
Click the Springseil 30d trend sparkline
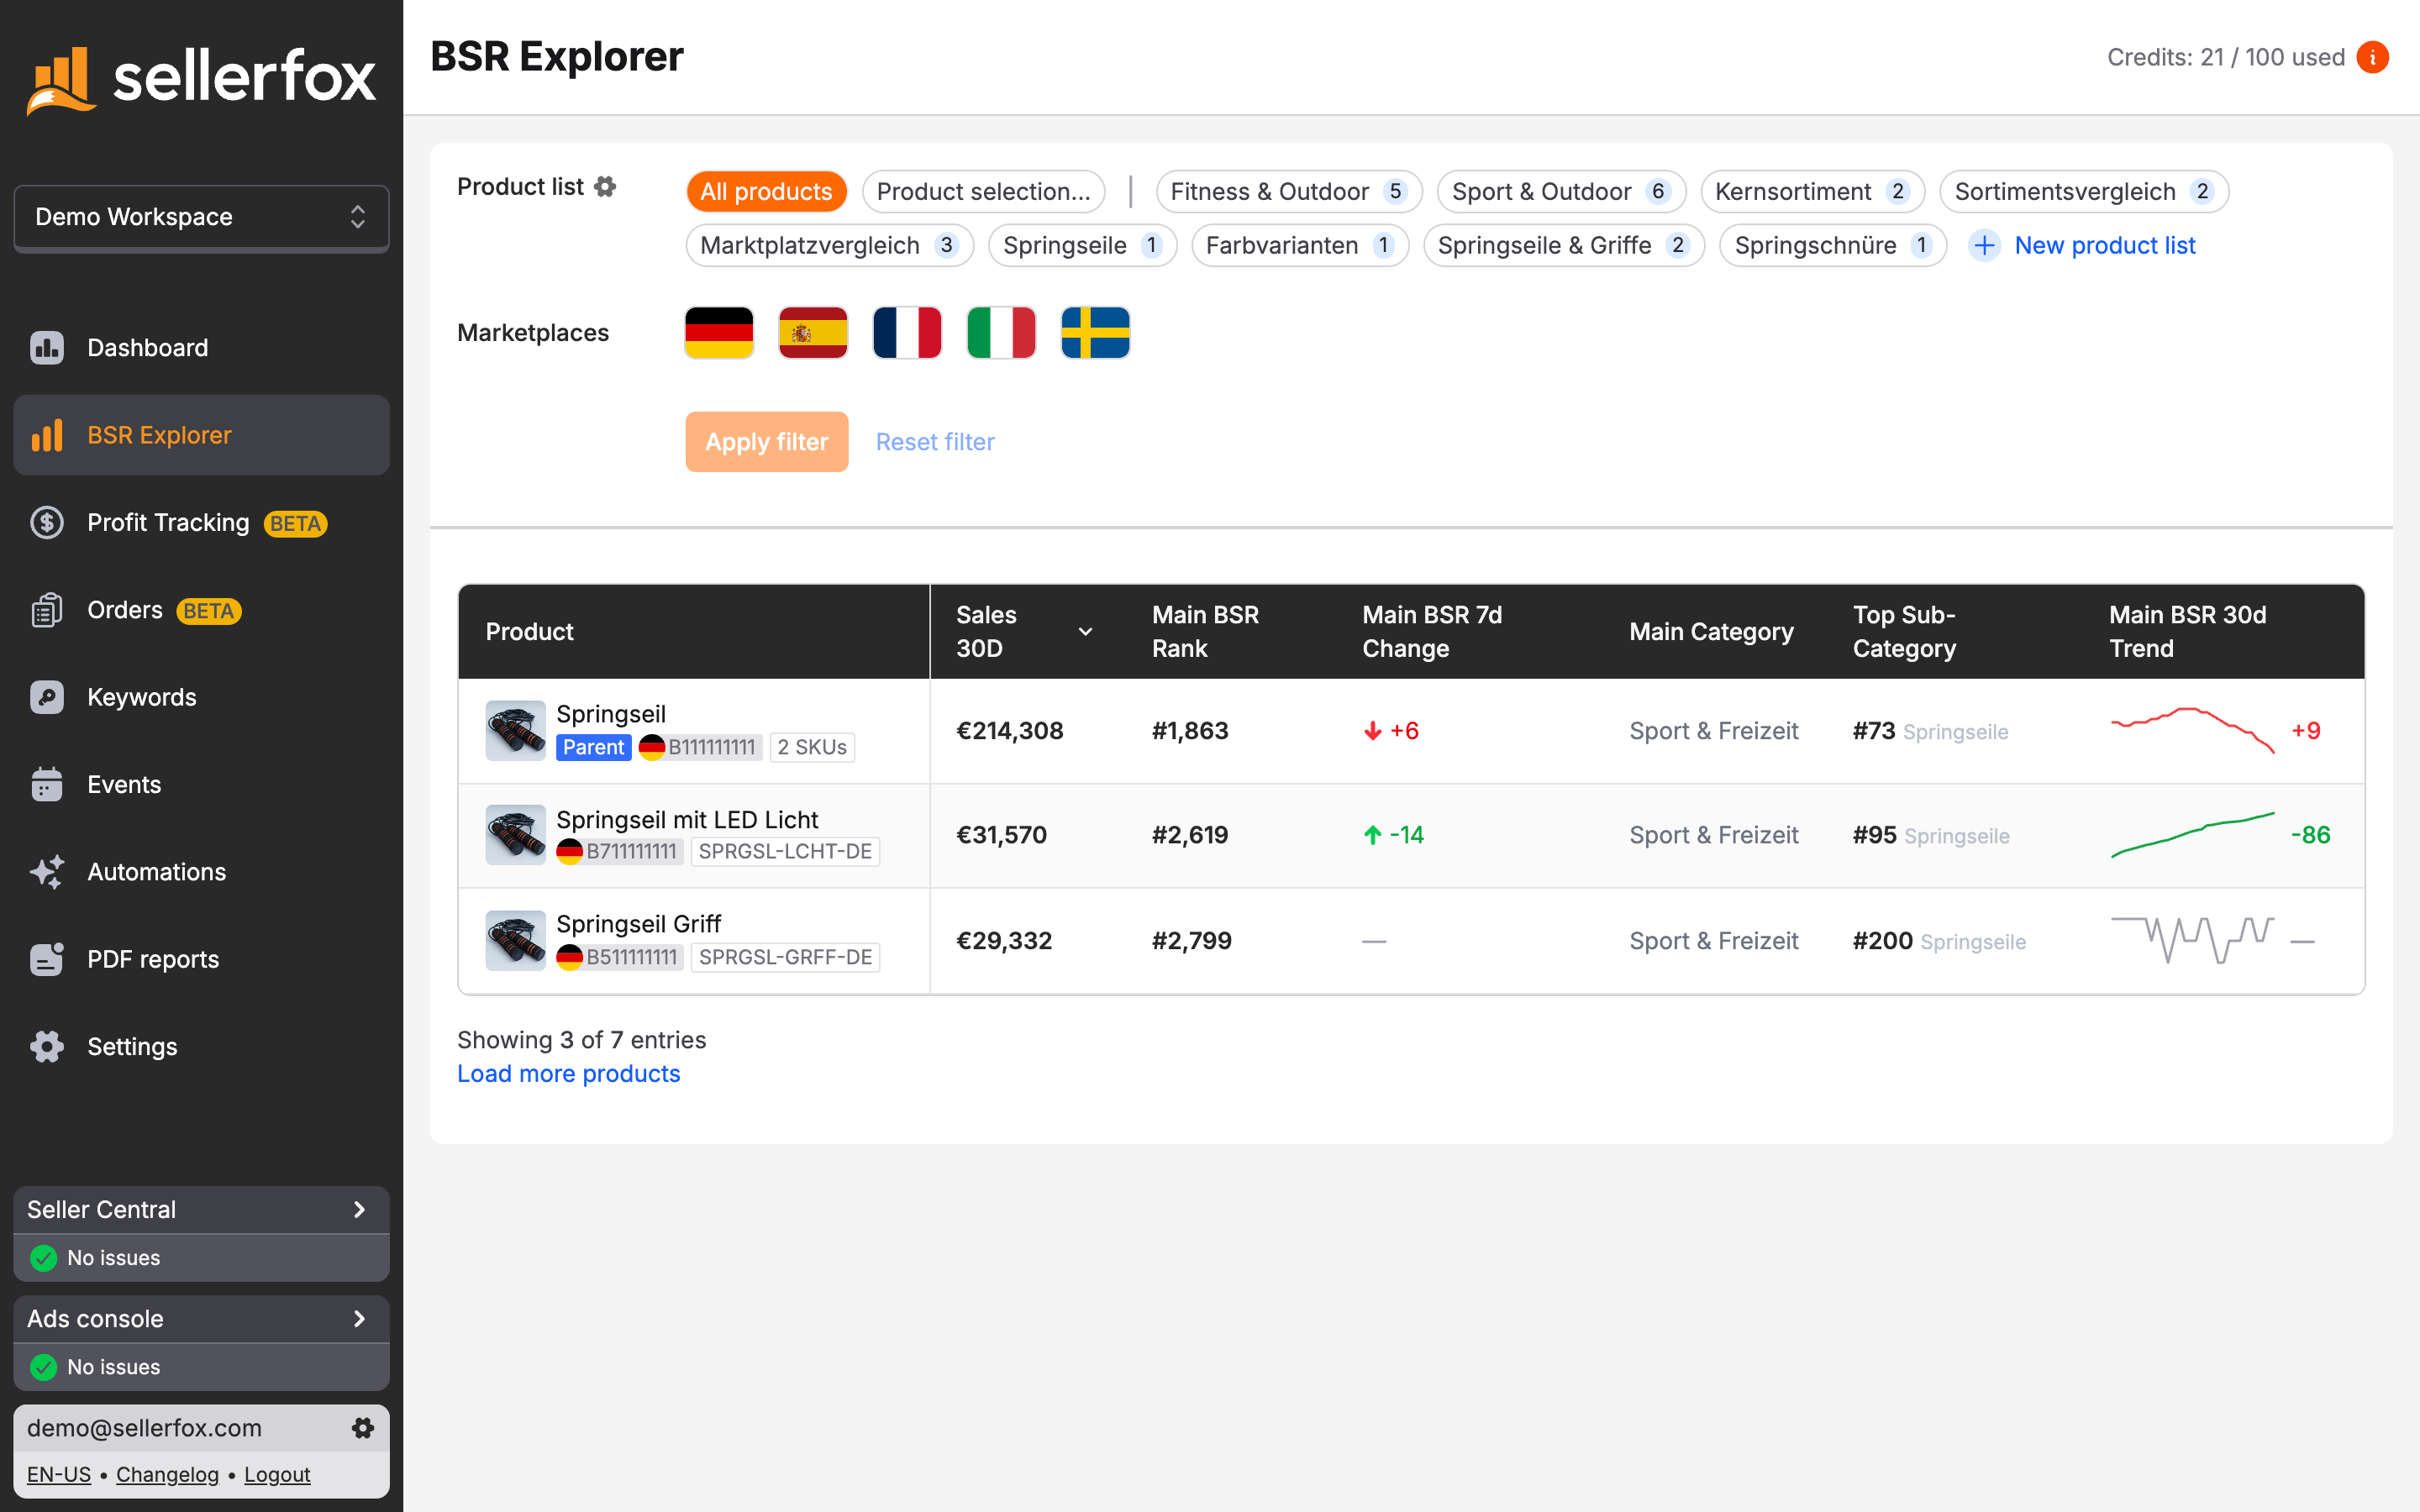click(x=2192, y=731)
